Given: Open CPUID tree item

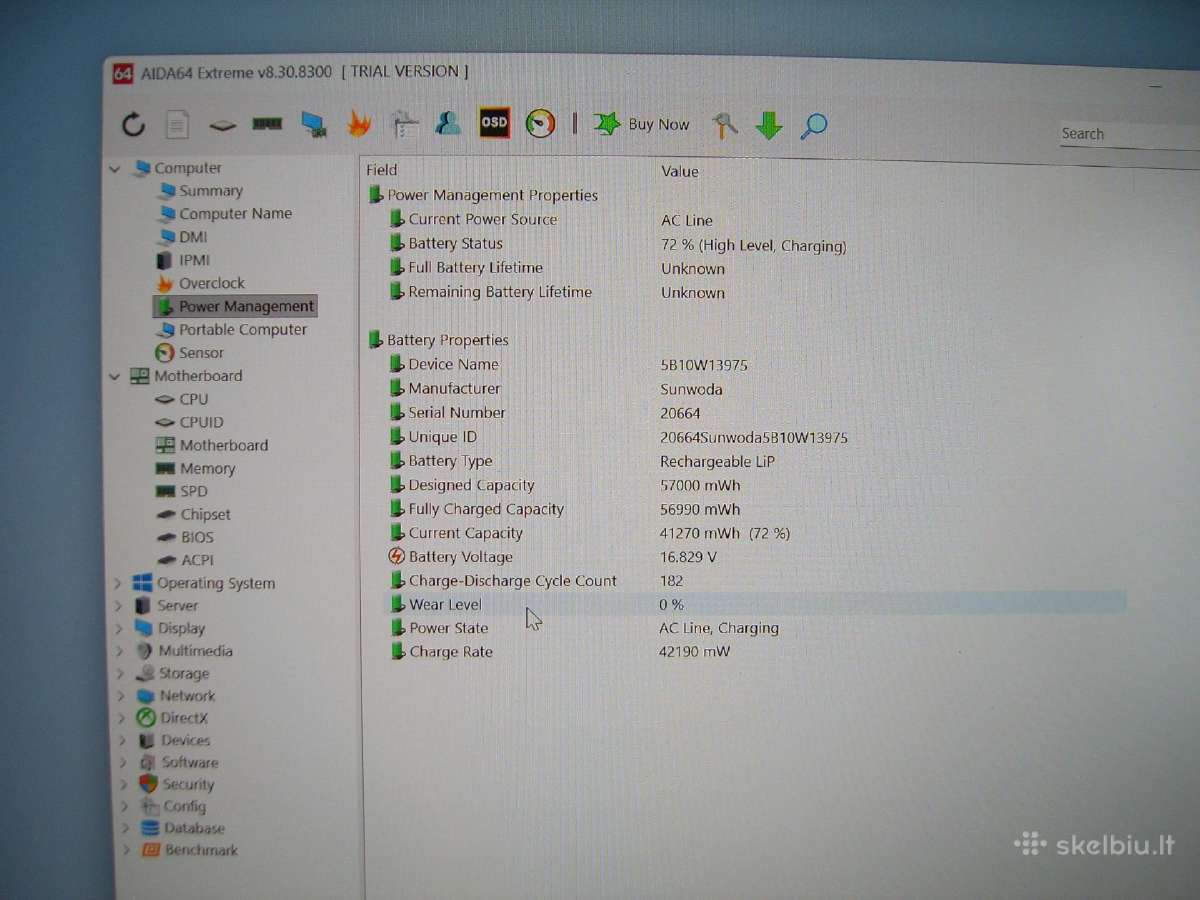Looking at the screenshot, I should [190, 422].
